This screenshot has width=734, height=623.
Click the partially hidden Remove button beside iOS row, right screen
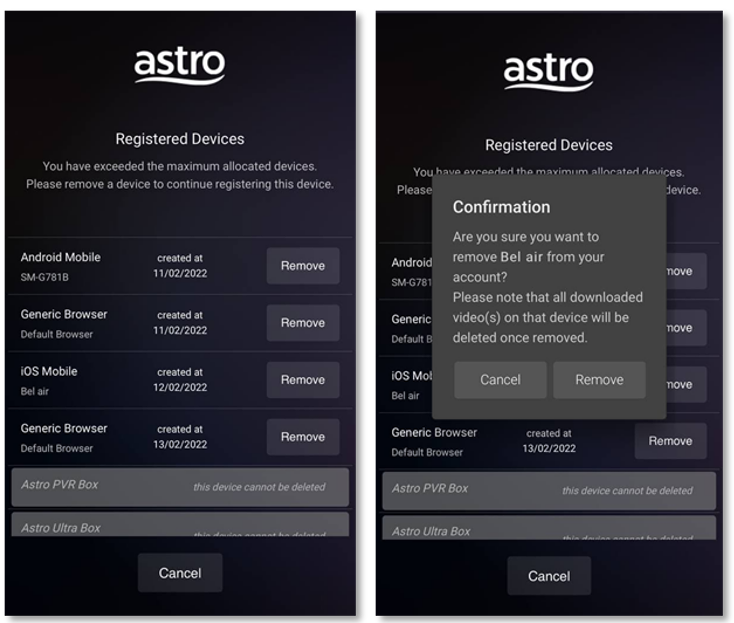(686, 385)
